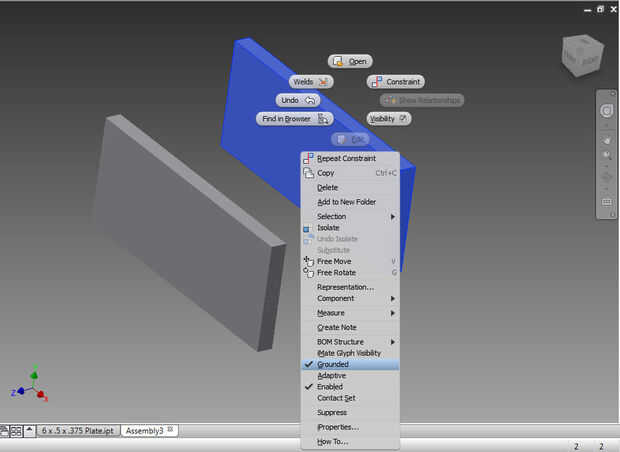
Task: Click How To... help entry
Action: pyautogui.click(x=350, y=442)
